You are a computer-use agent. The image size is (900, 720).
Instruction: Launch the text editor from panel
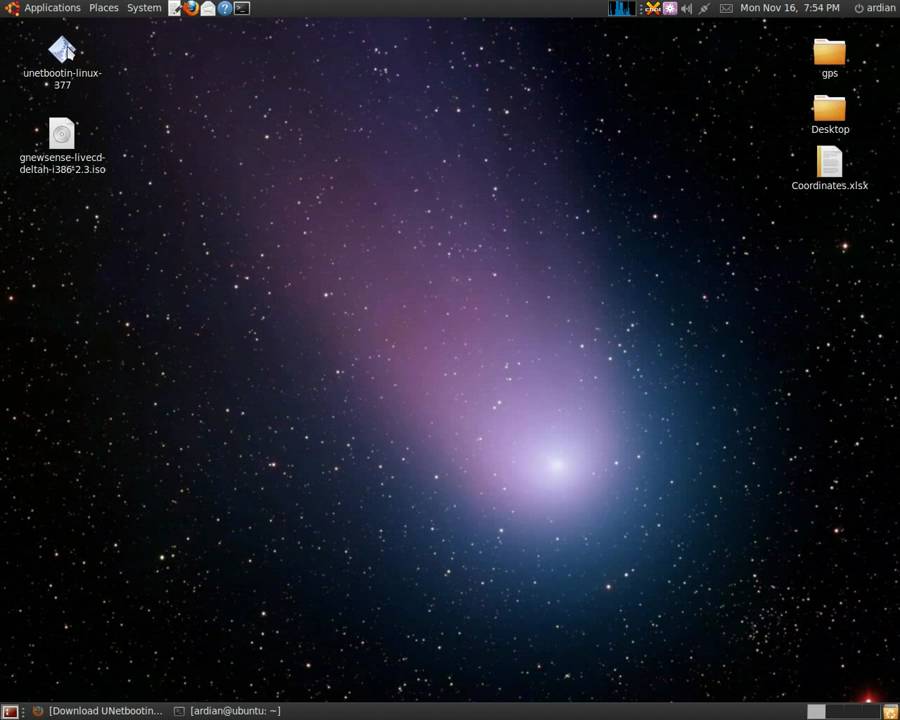175,8
